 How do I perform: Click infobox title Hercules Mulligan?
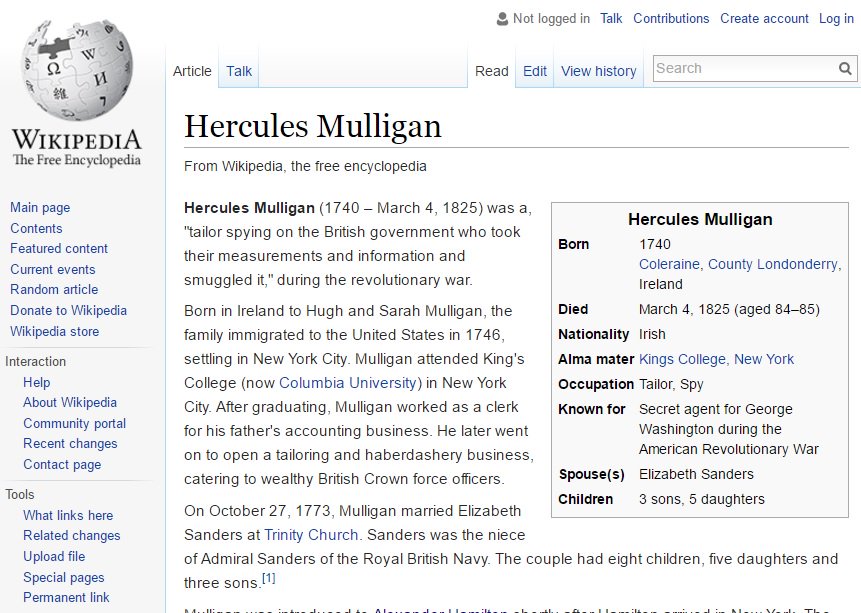[700, 220]
